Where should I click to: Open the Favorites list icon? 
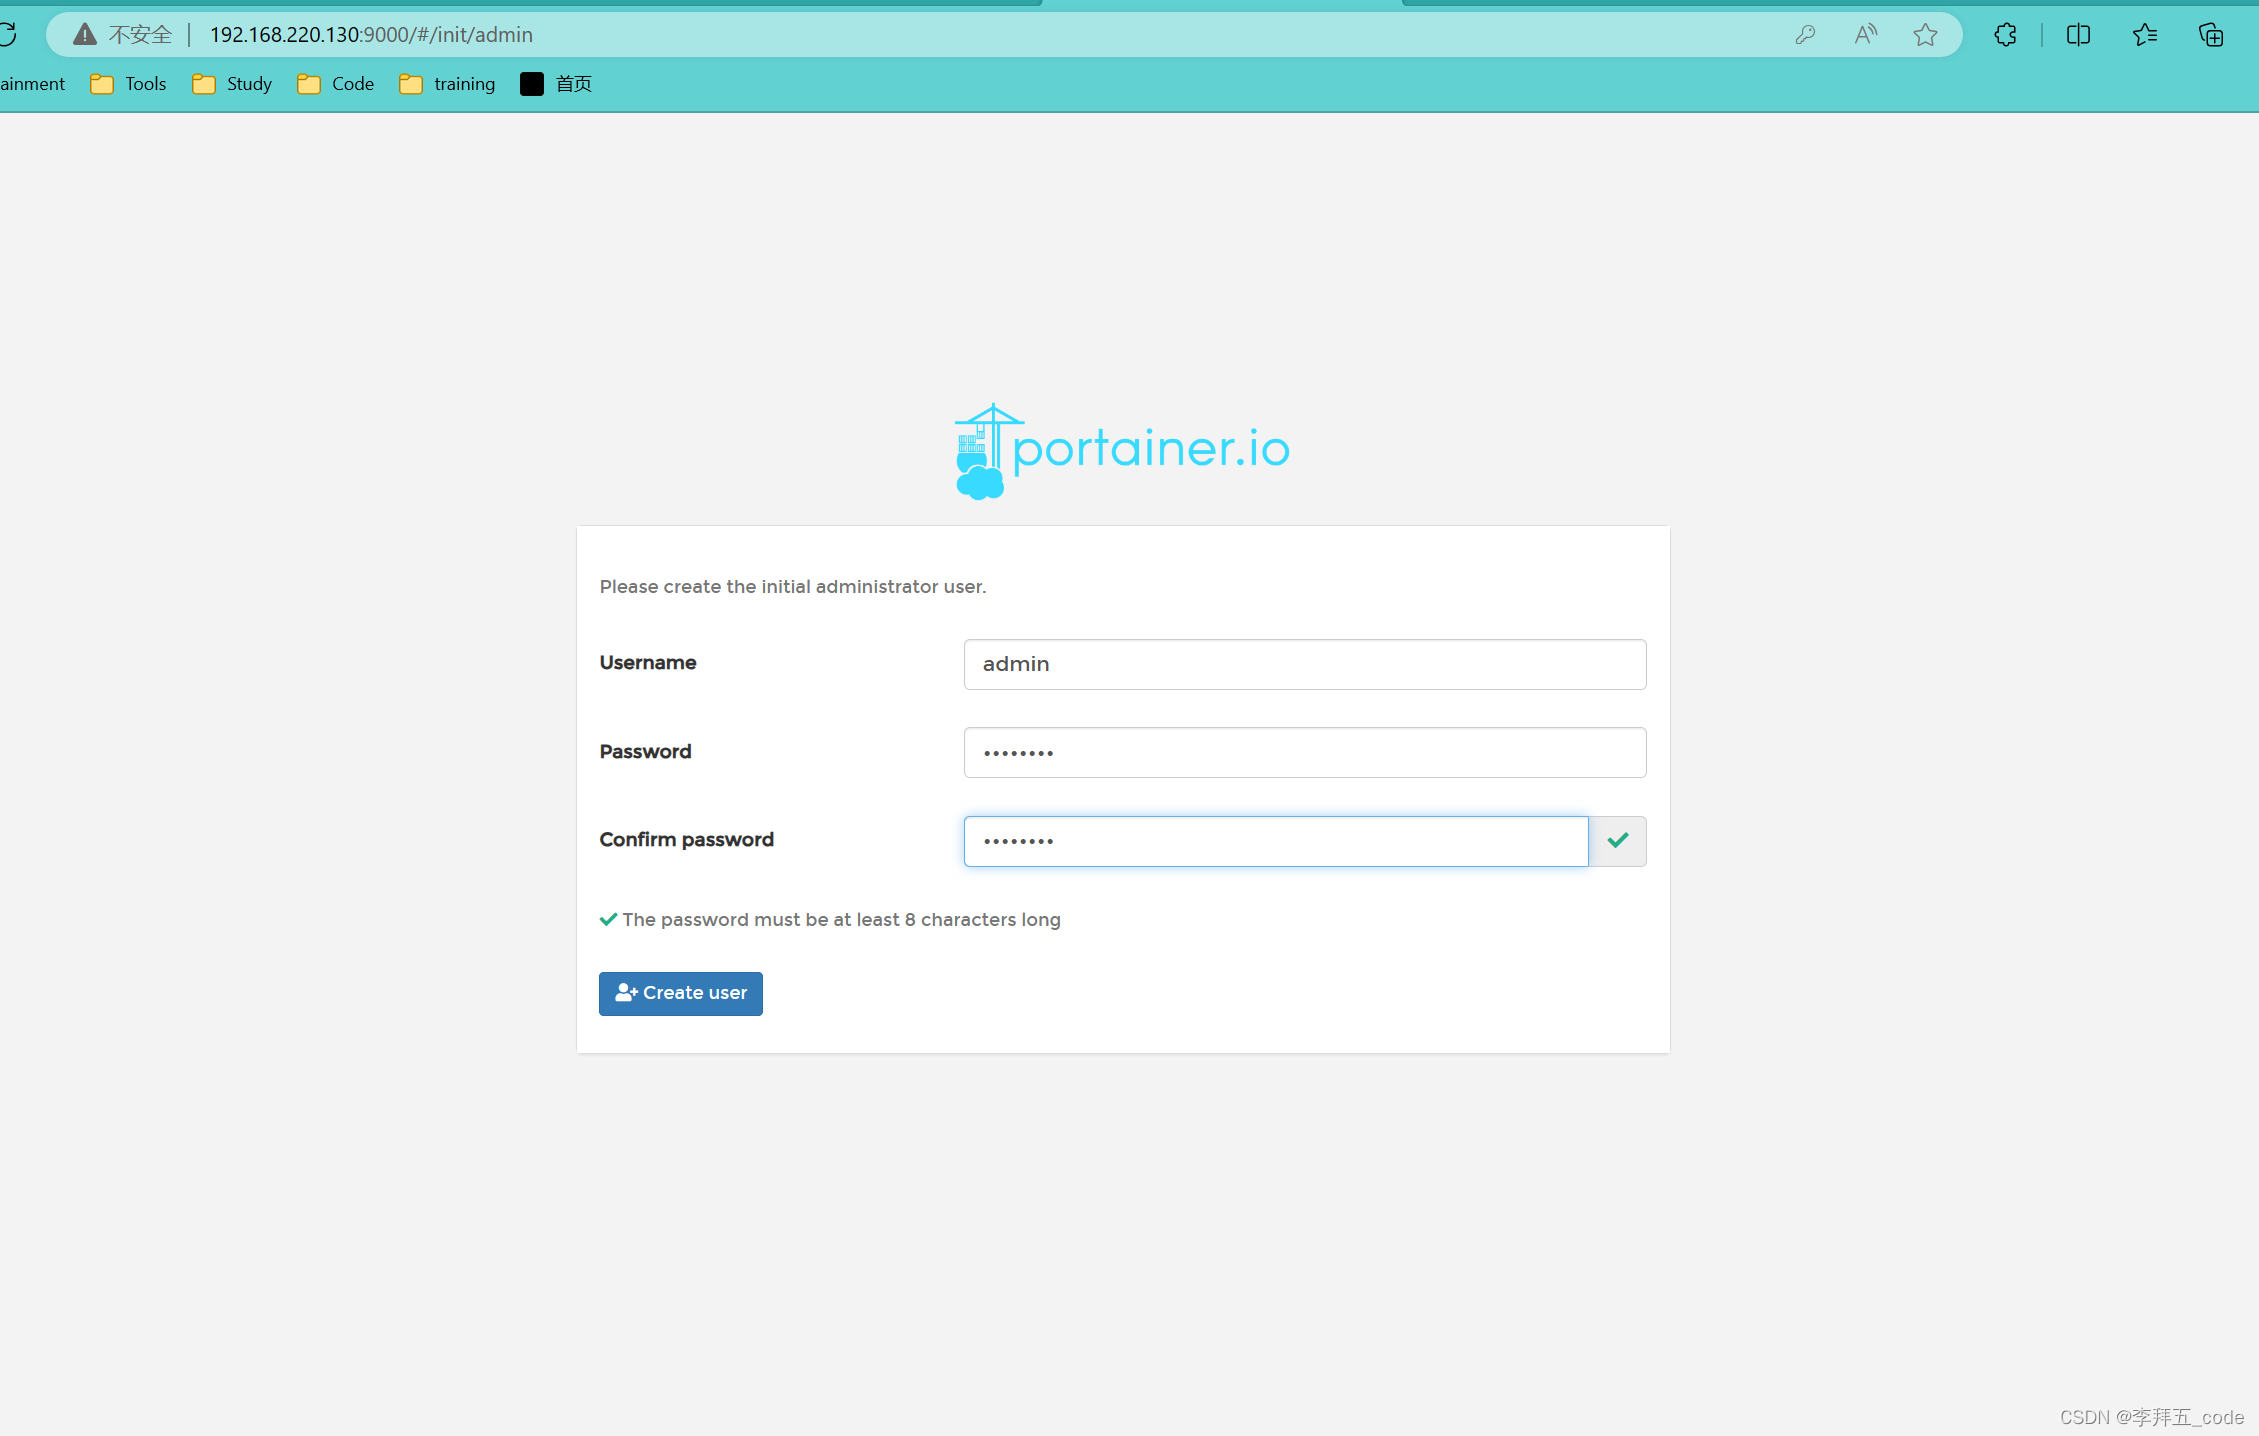pyautogui.click(x=2144, y=35)
